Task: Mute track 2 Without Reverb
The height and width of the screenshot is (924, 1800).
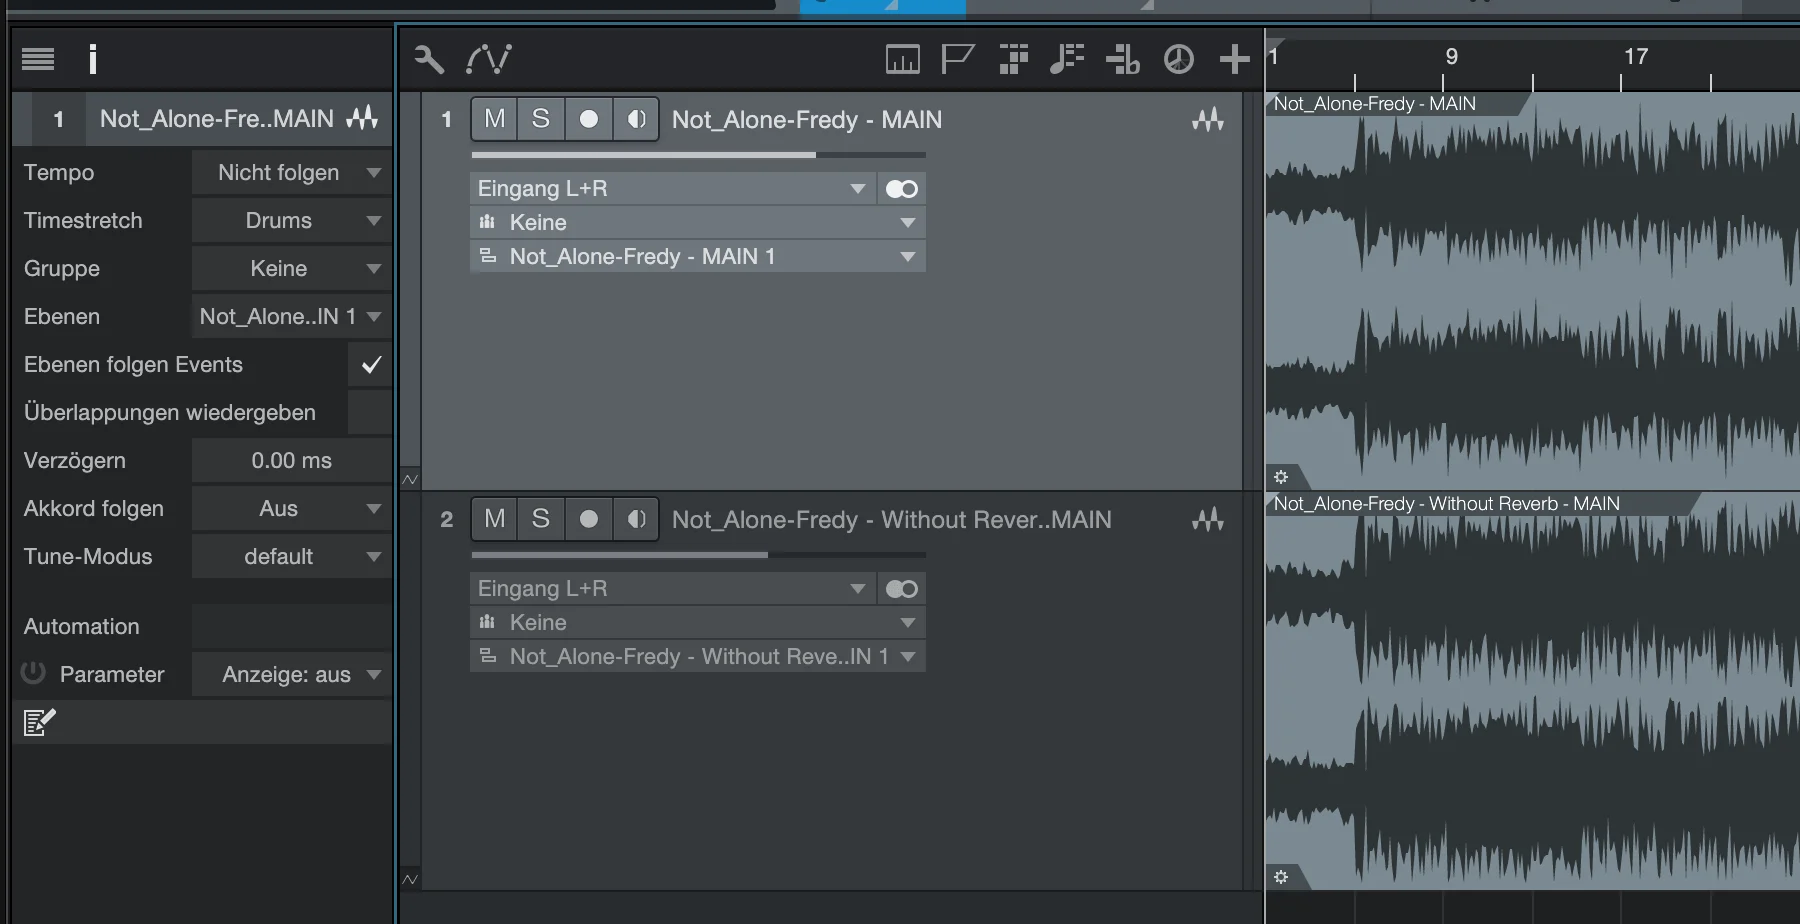Action: click(495, 519)
